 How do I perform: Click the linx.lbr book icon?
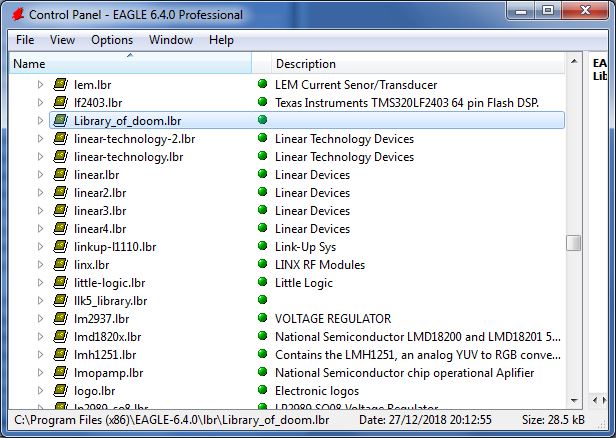(60, 264)
